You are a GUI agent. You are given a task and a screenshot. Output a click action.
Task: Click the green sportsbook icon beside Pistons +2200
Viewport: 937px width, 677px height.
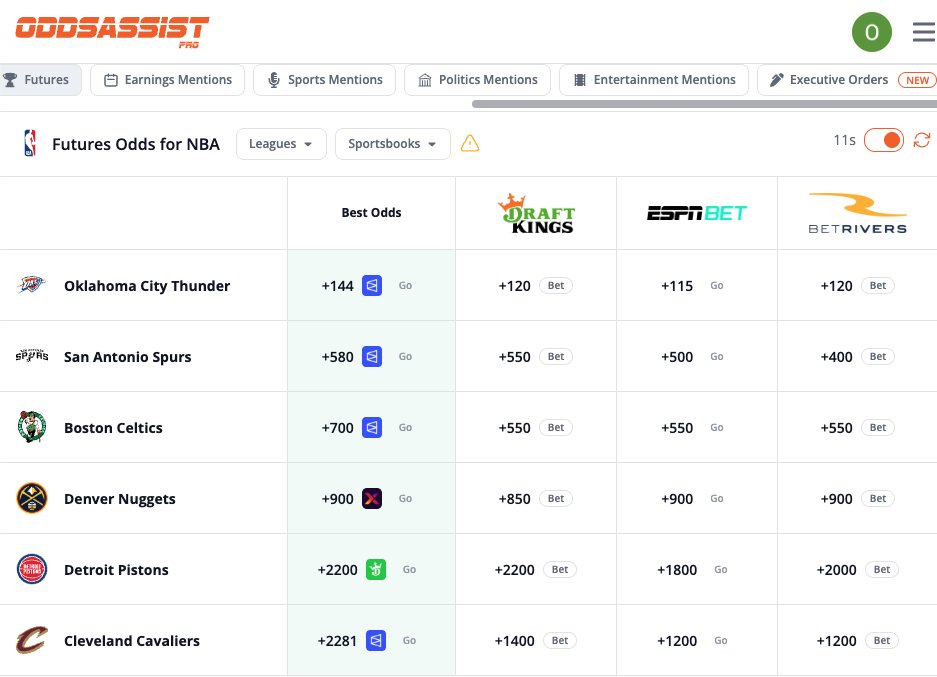coord(376,569)
